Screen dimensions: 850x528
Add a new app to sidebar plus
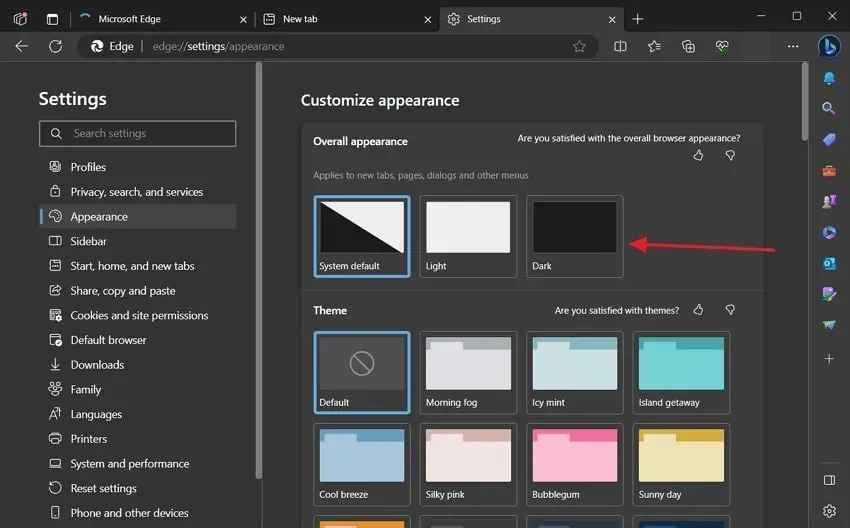[829, 359]
